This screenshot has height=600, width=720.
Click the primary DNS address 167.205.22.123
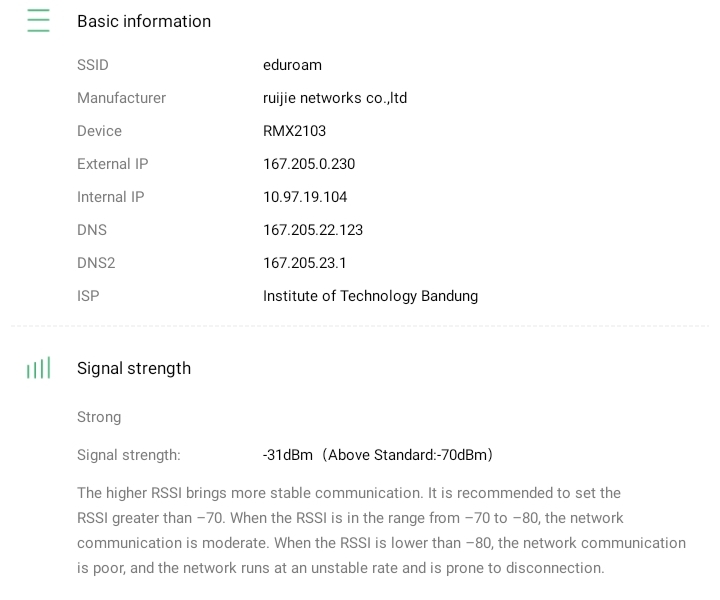coord(313,230)
